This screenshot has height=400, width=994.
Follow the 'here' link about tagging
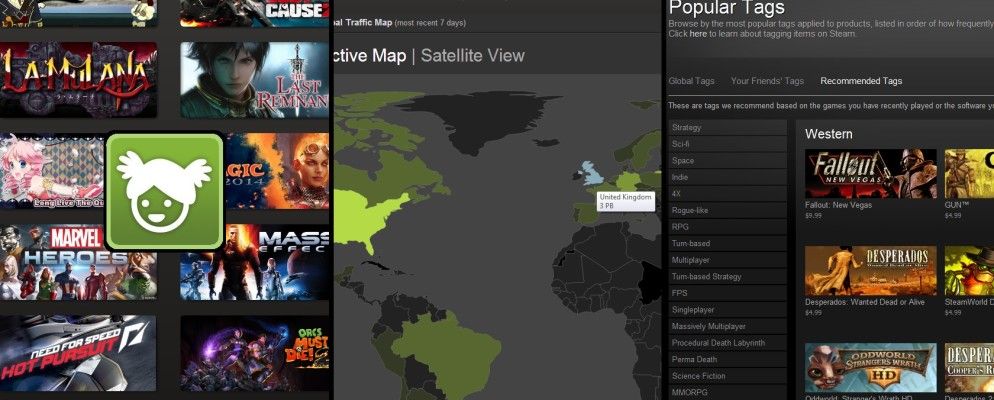tap(698, 34)
